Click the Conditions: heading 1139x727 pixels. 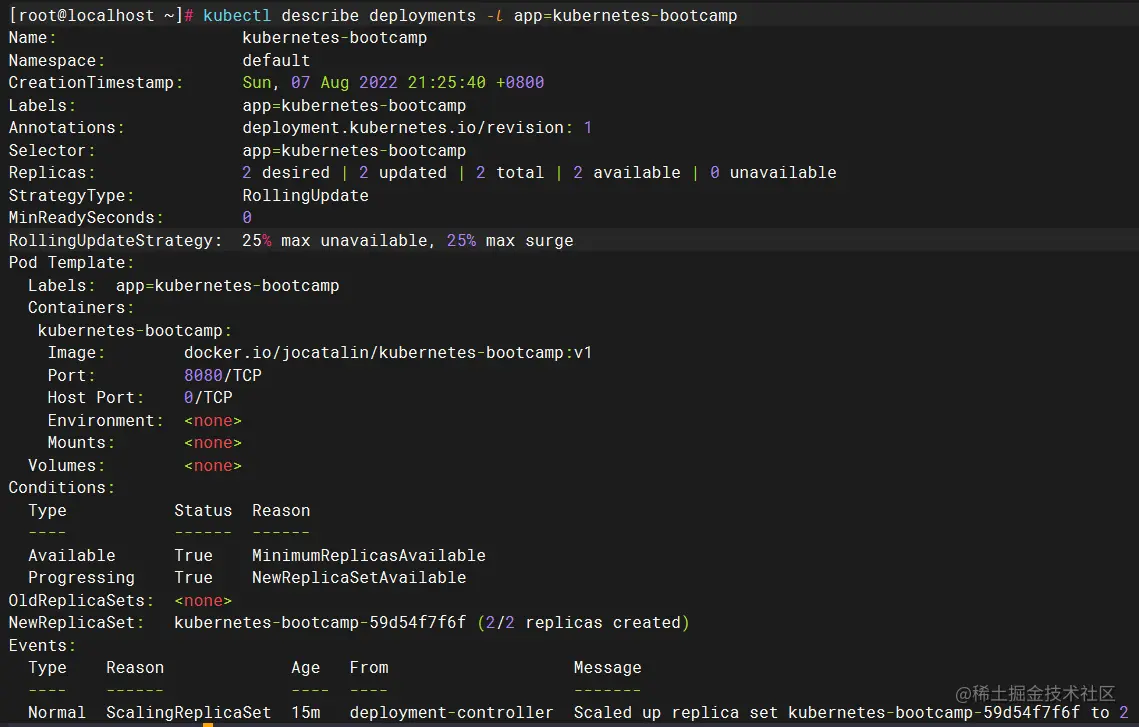point(62,488)
